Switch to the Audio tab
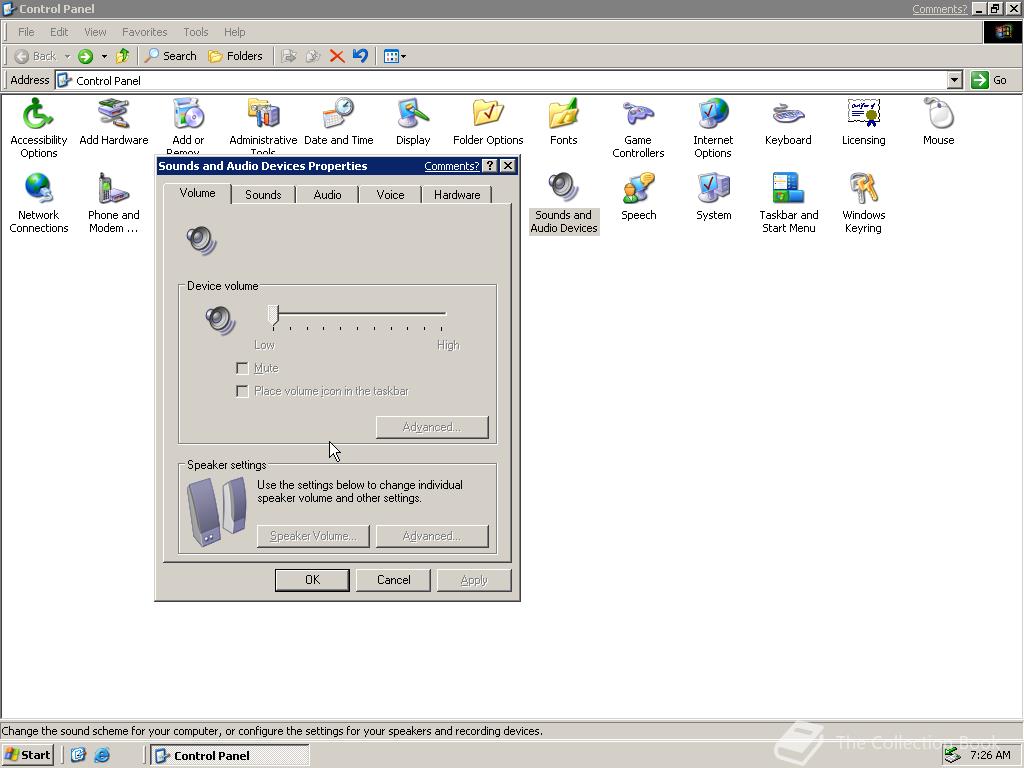Viewport: 1024px width, 768px height. (x=327, y=195)
